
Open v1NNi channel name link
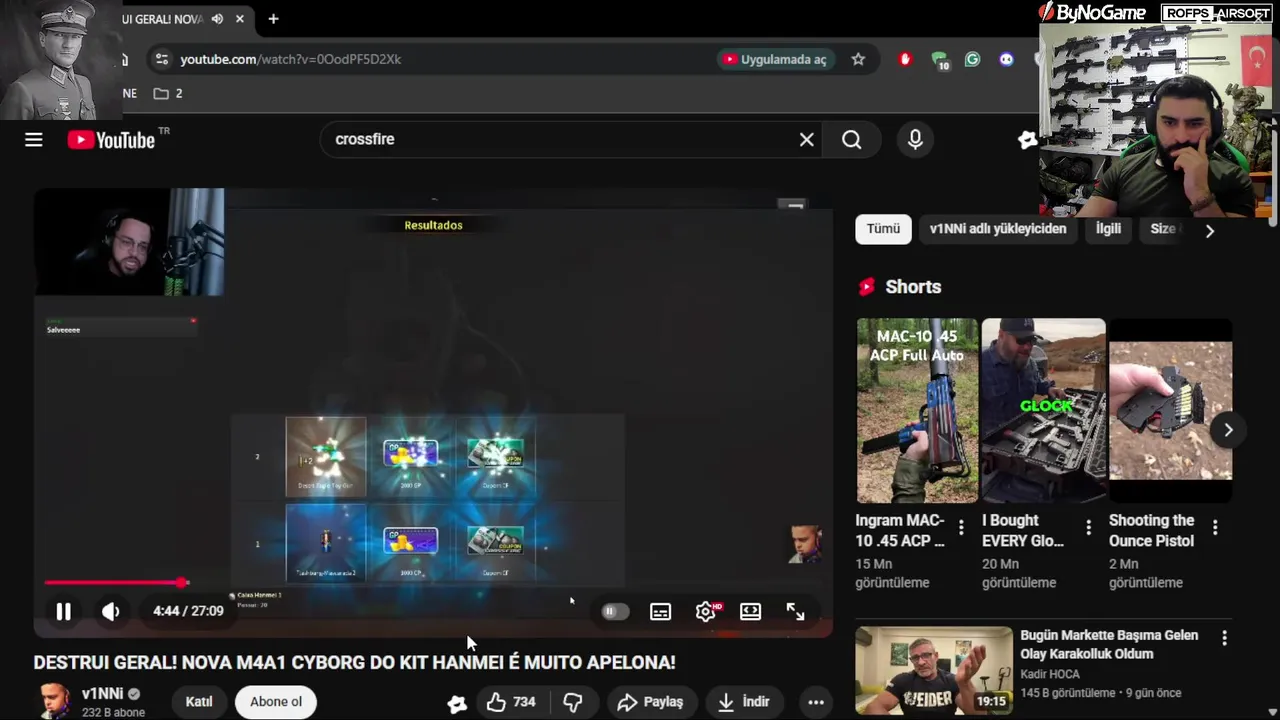102,694
